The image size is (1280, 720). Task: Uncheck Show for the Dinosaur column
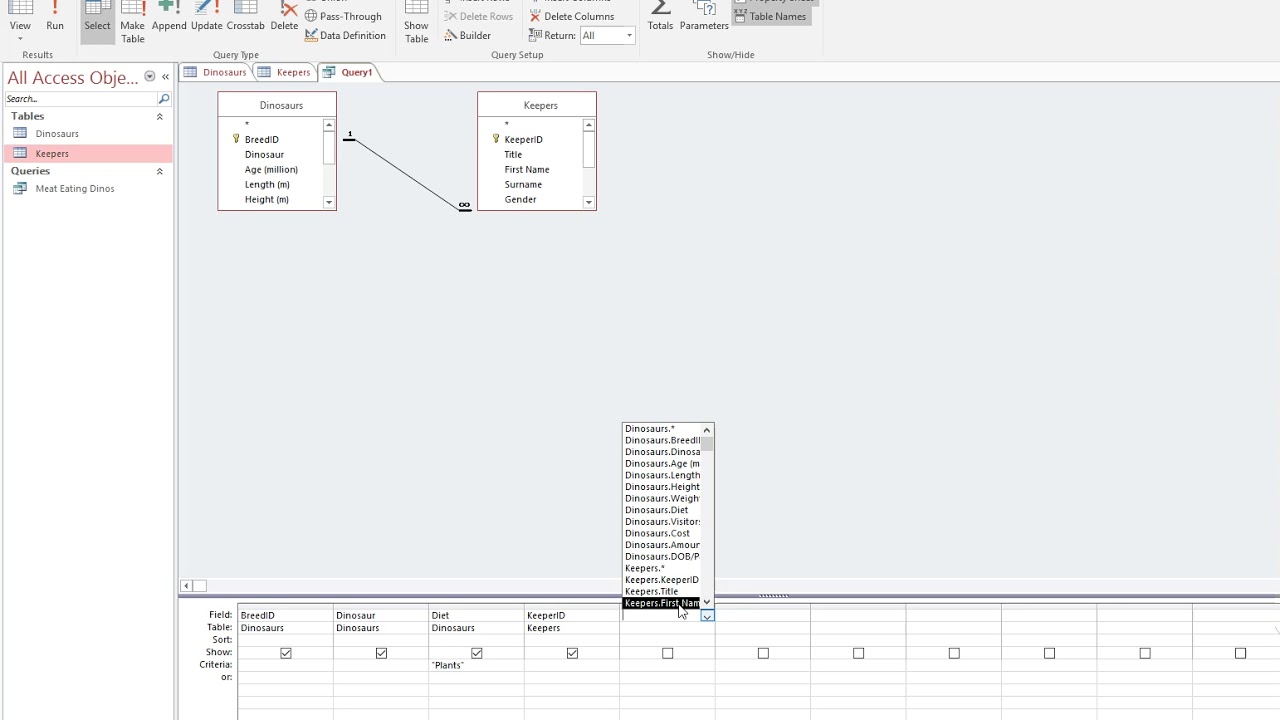click(x=381, y=653)
